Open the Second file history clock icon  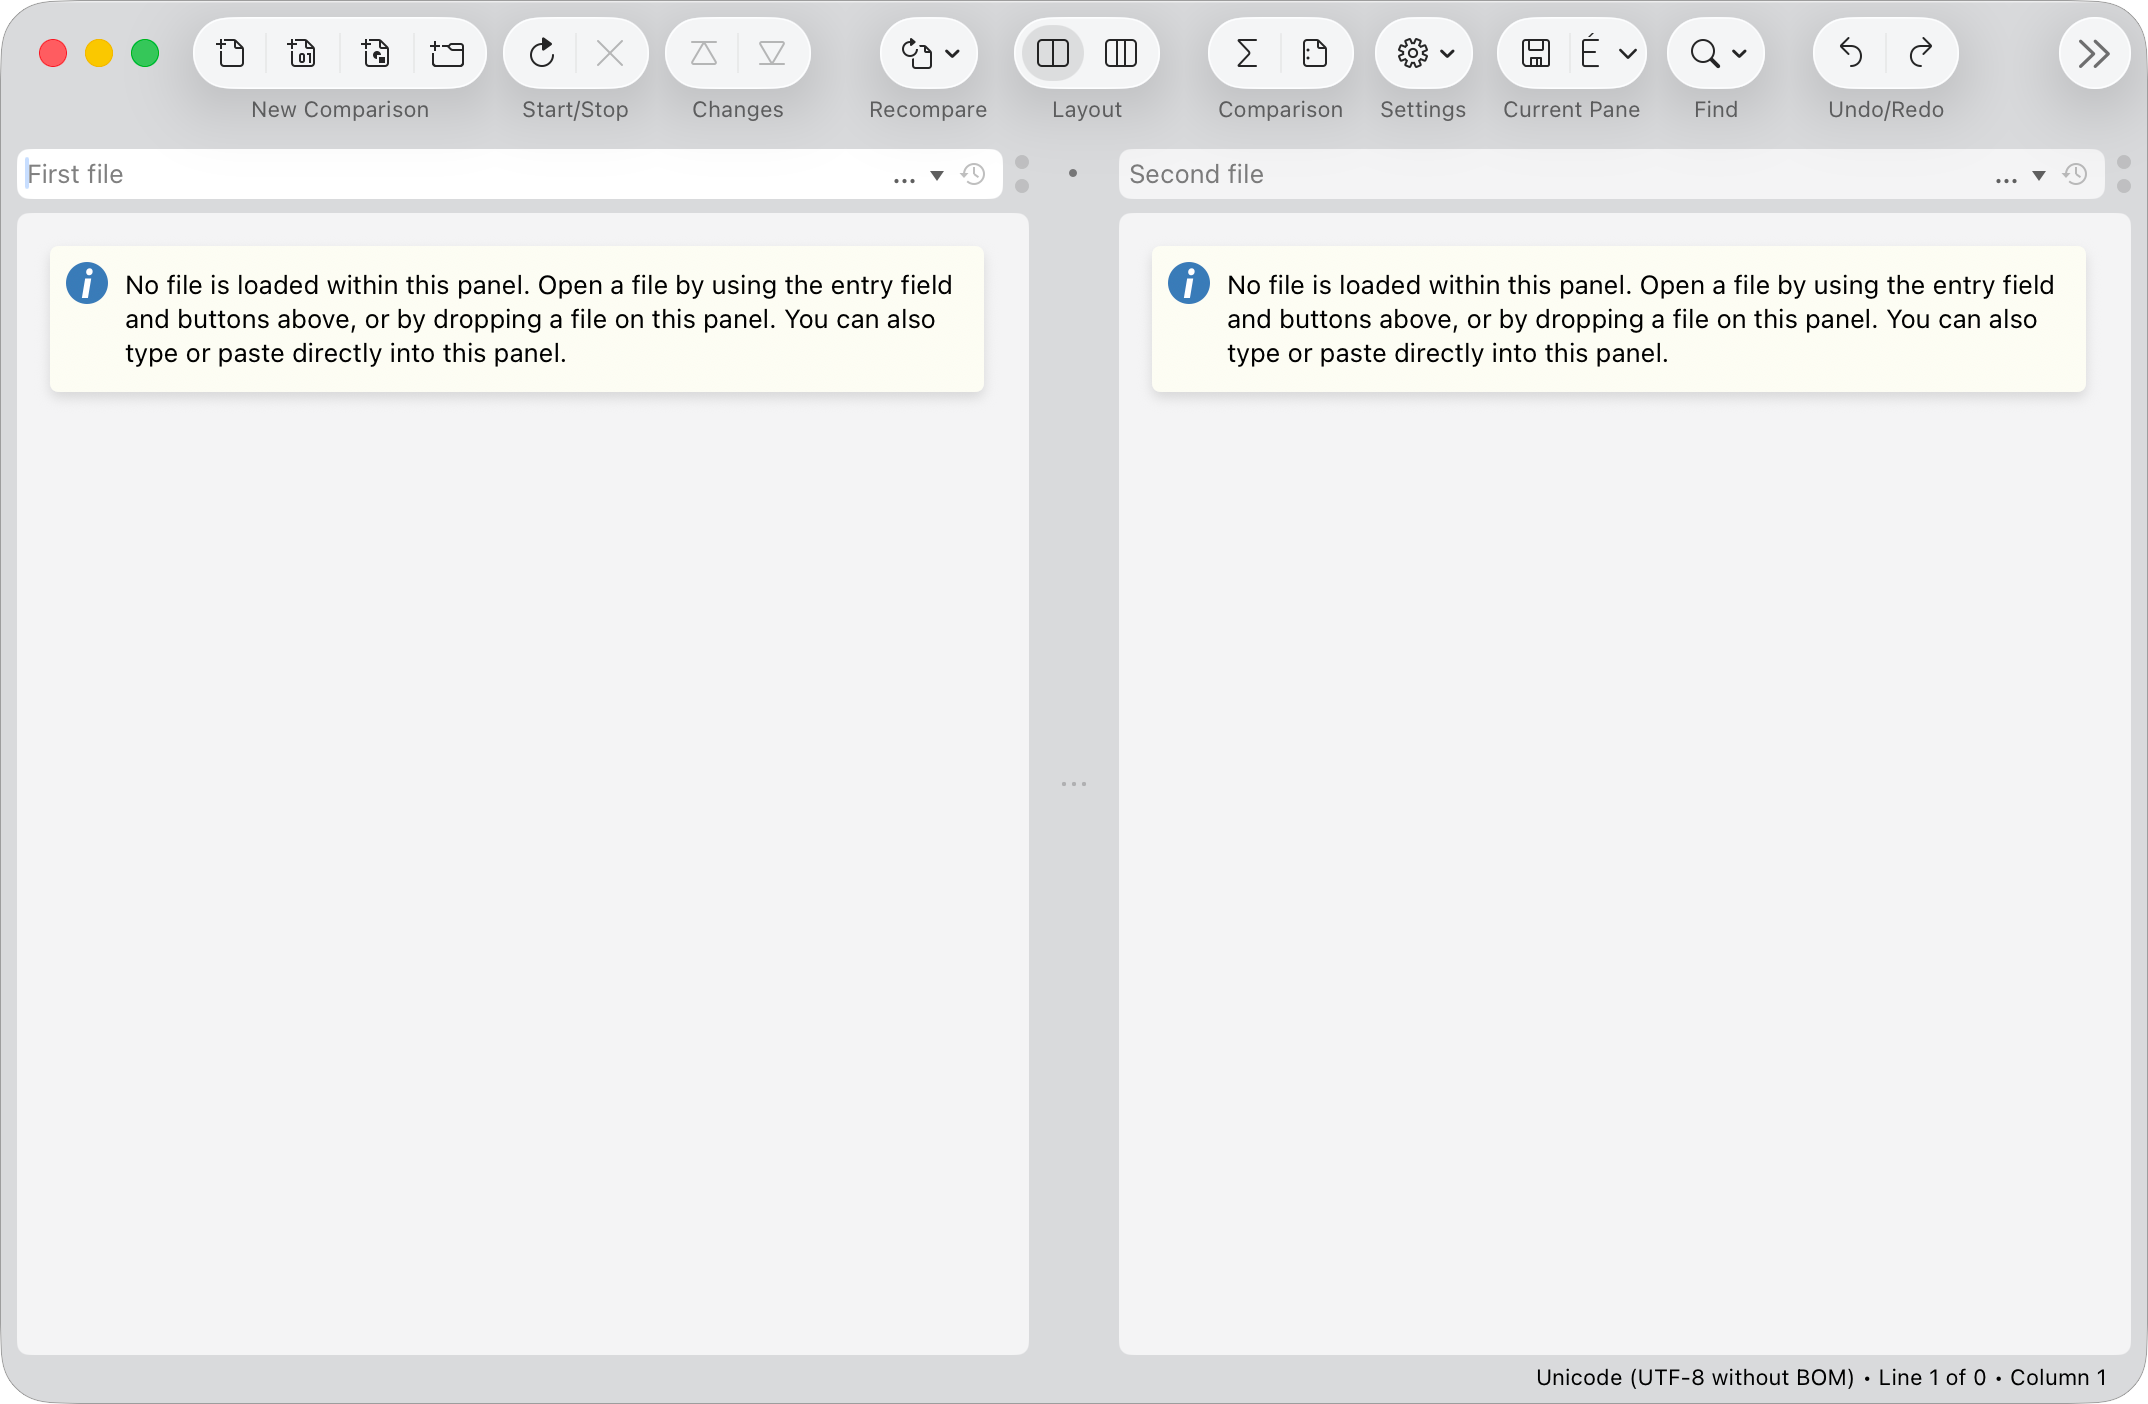point(2075,175)
